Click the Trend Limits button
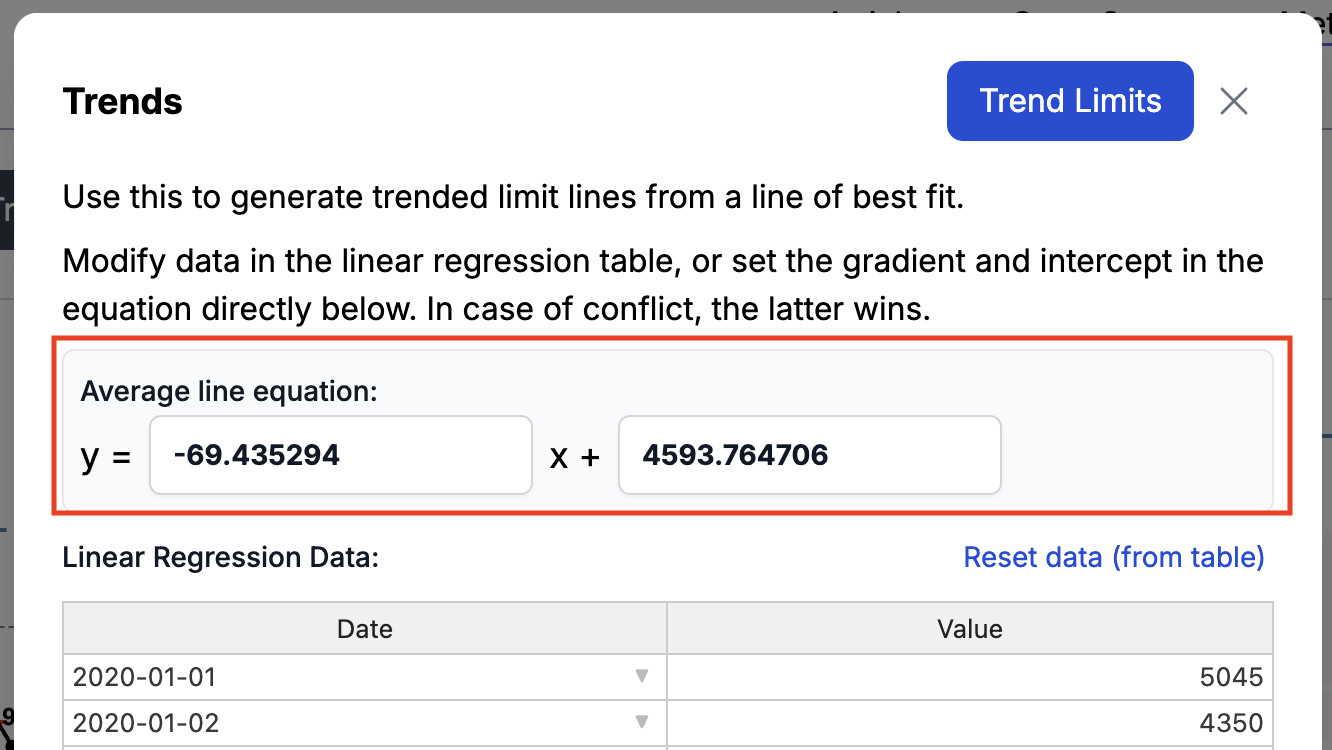 (1070, 101)
